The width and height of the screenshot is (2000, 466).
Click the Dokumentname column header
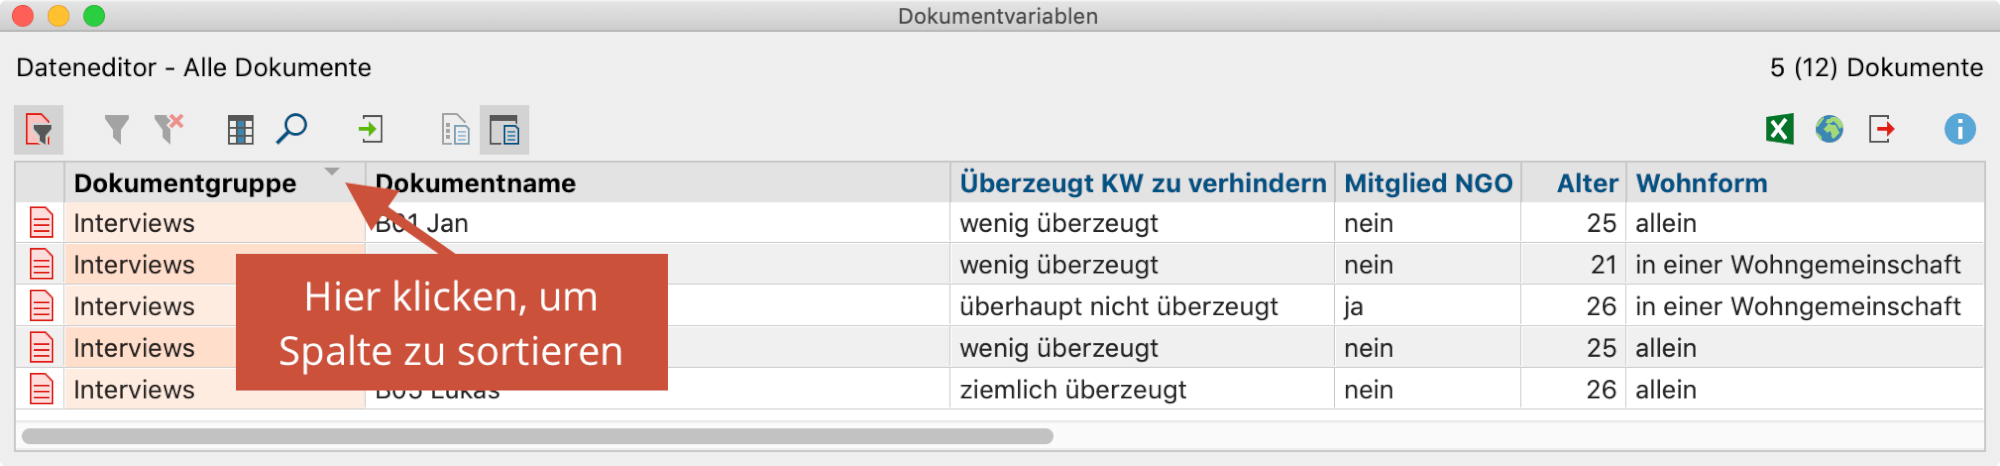pos(476,183)
